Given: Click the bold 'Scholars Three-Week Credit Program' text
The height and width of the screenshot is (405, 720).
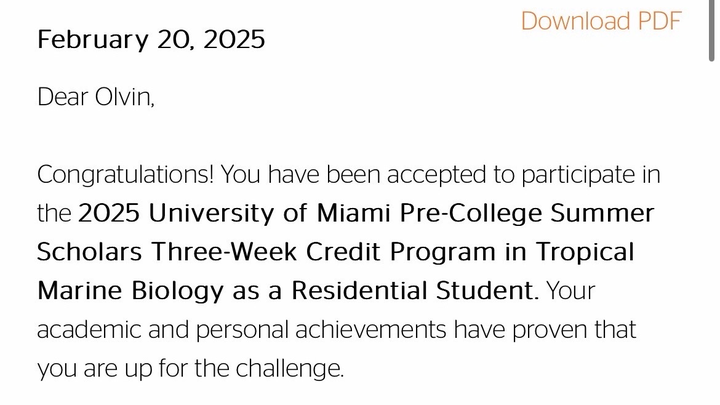Looking at the screenshot, I should [x=266, y=252].
